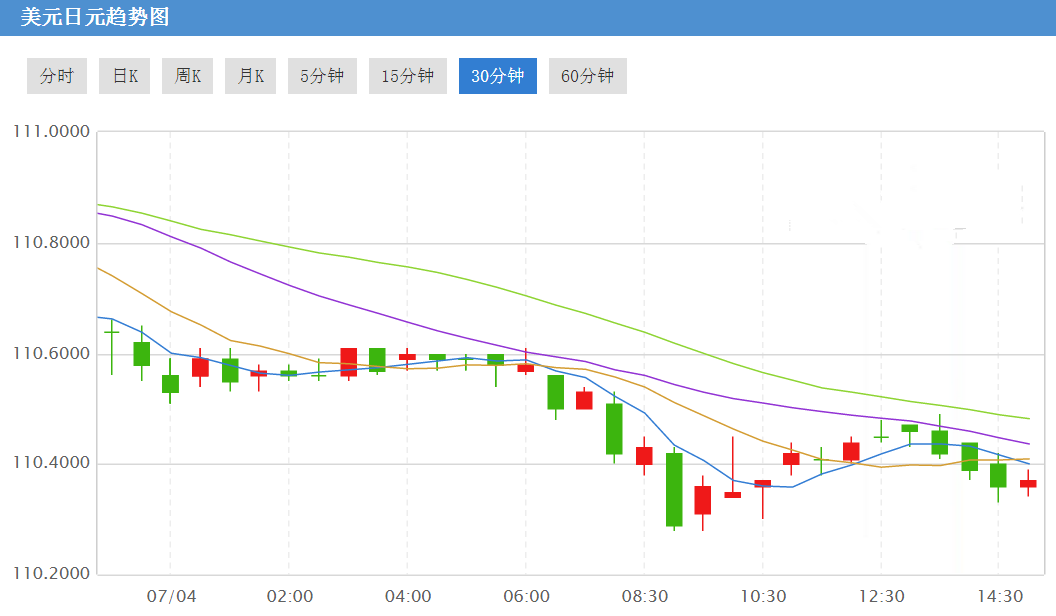Select the 日K tab

click(x=125, y=76)
